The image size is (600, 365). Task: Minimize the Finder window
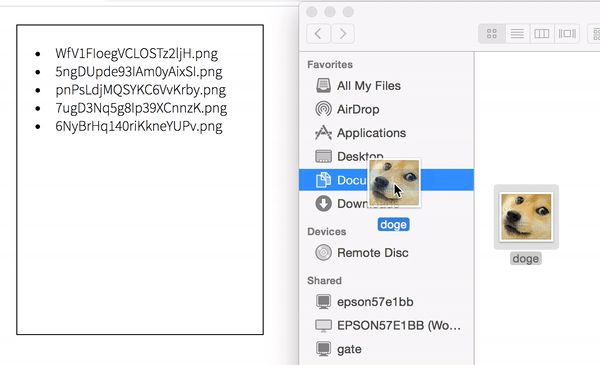click(330, 12)
